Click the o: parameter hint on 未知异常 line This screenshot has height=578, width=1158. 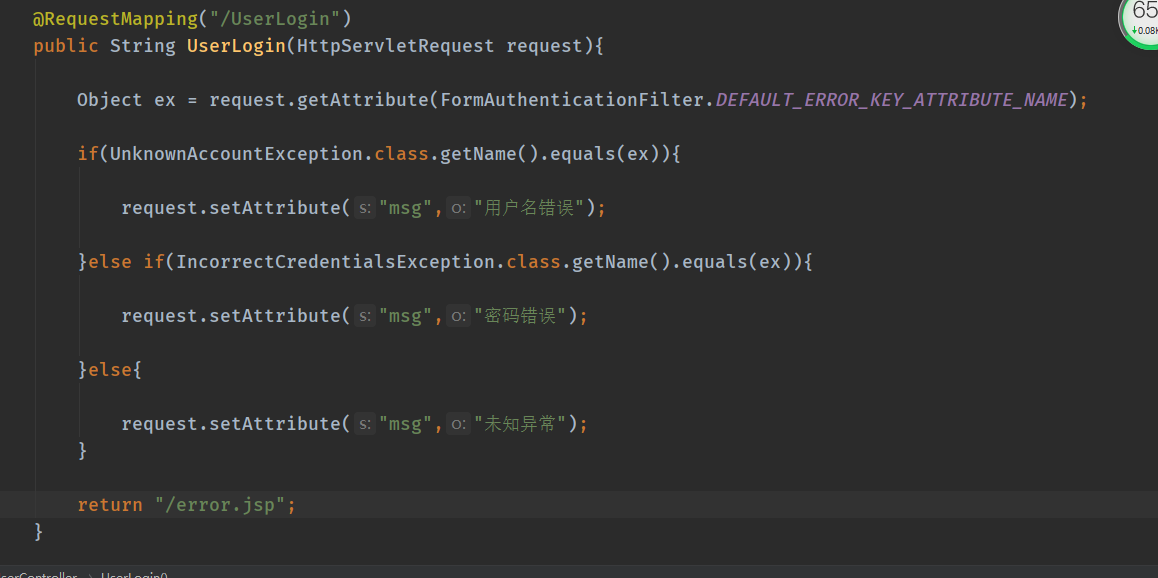tap(459, 424)
